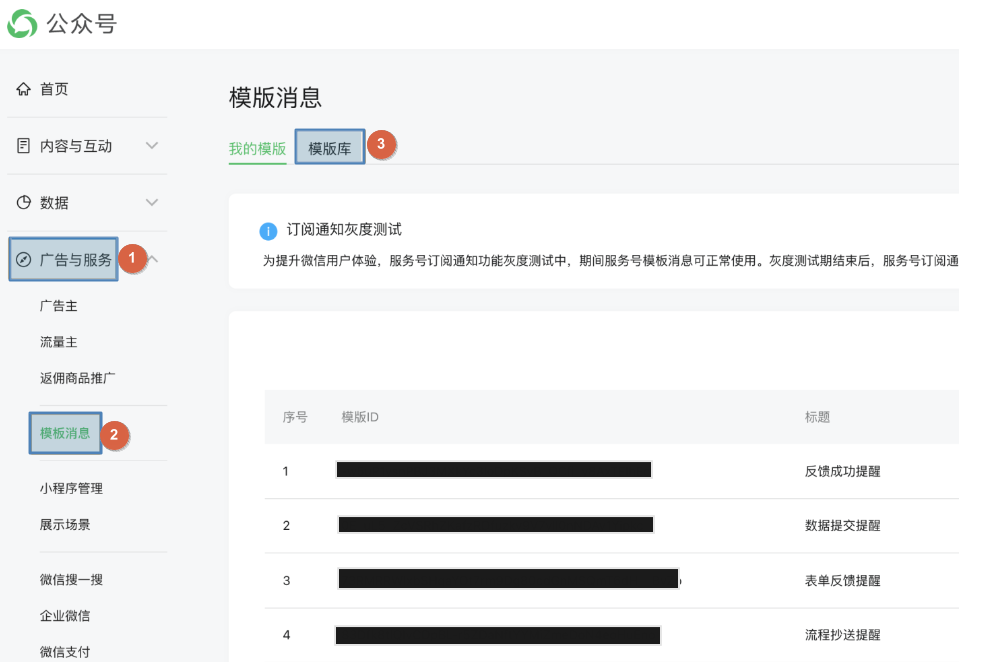Select 模板消息 in the sidebar
This screenshot has width=1007, height=662.
click(65, 433)
